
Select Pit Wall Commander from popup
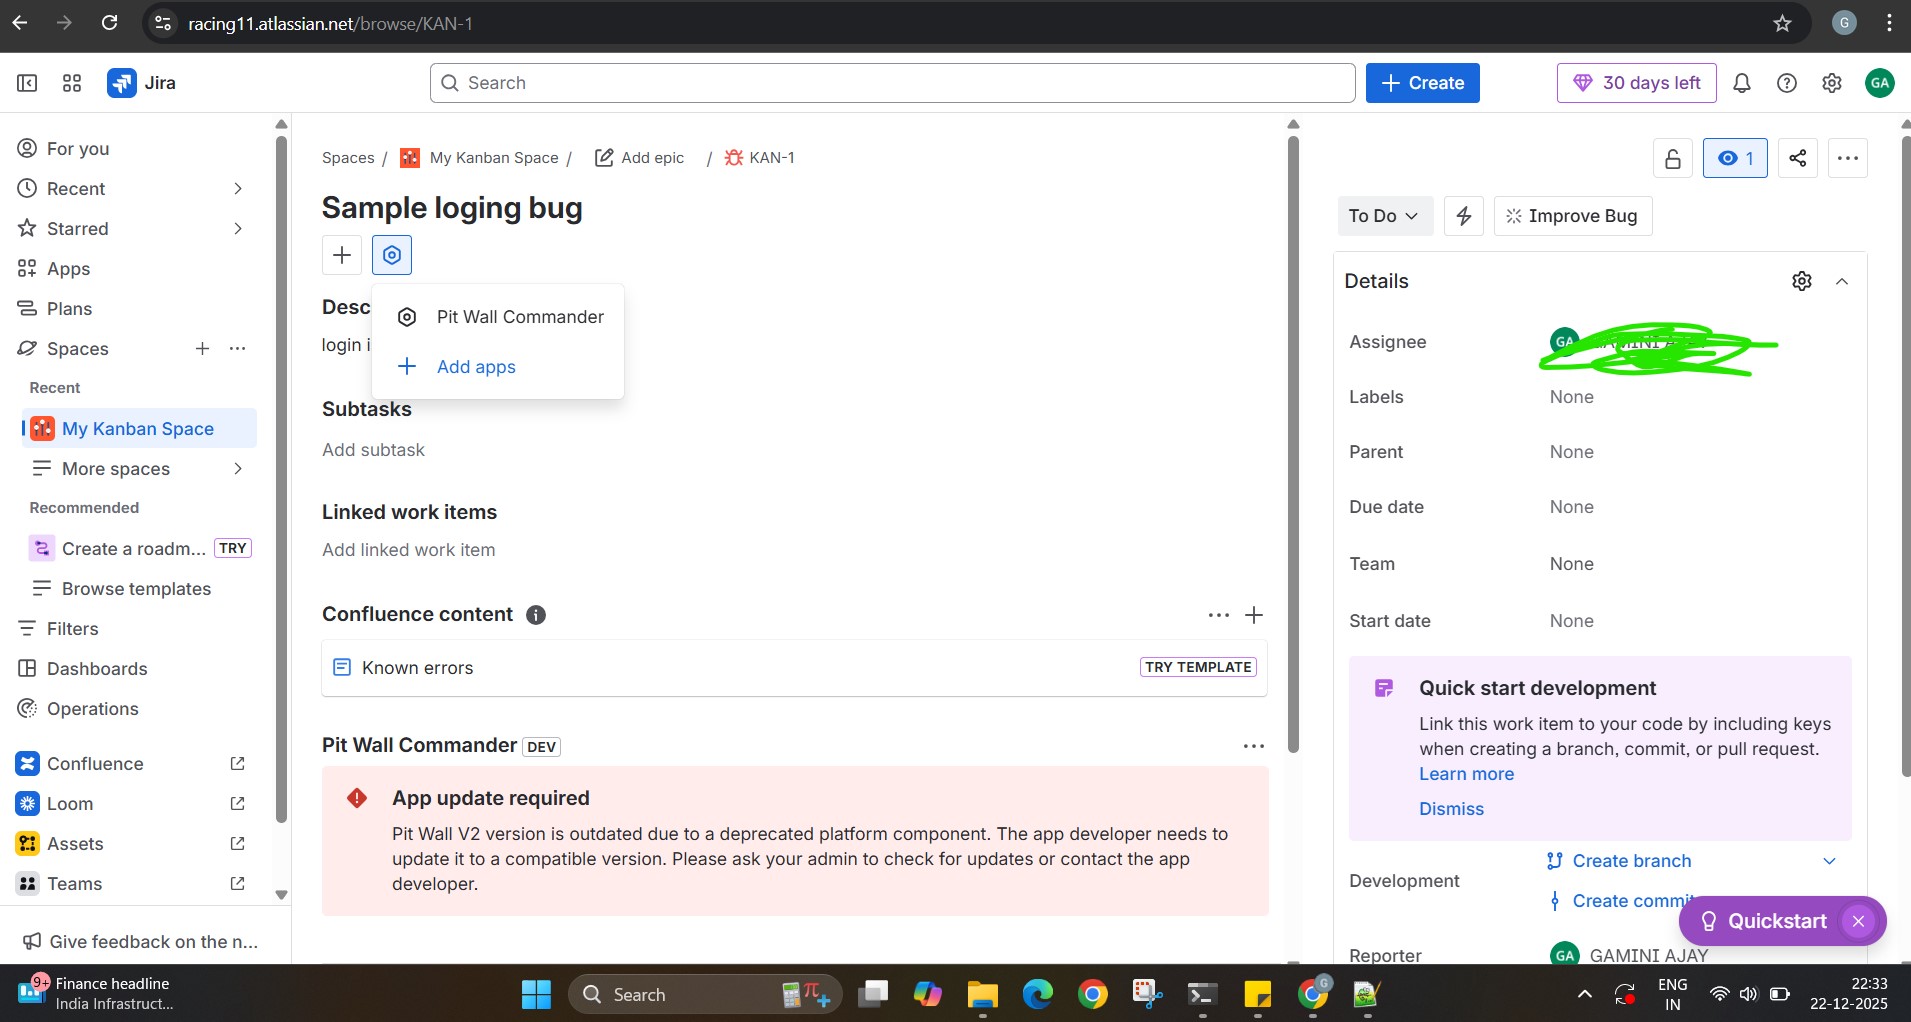click(498, 317)
